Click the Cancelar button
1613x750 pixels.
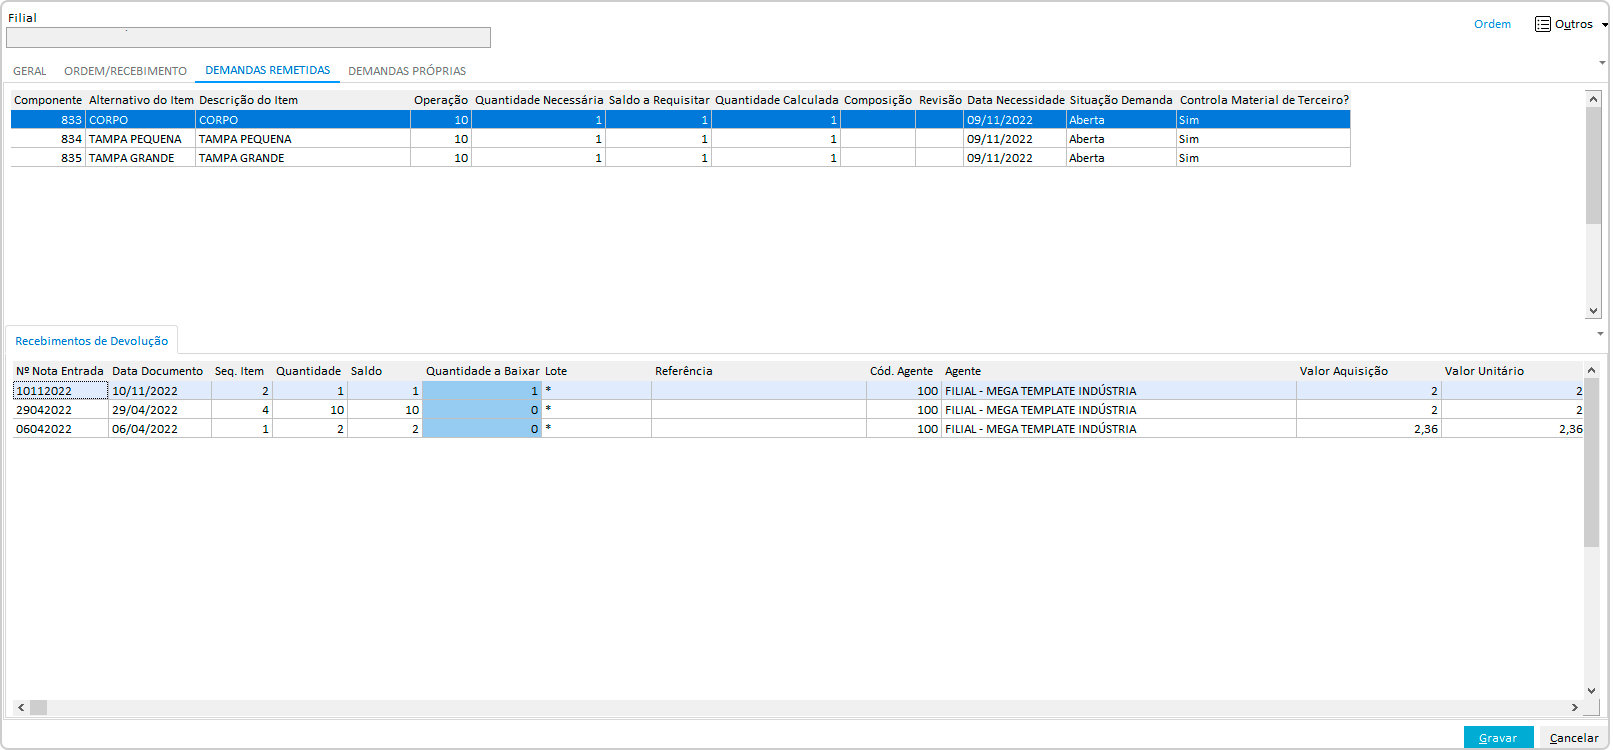(1573, 738)
